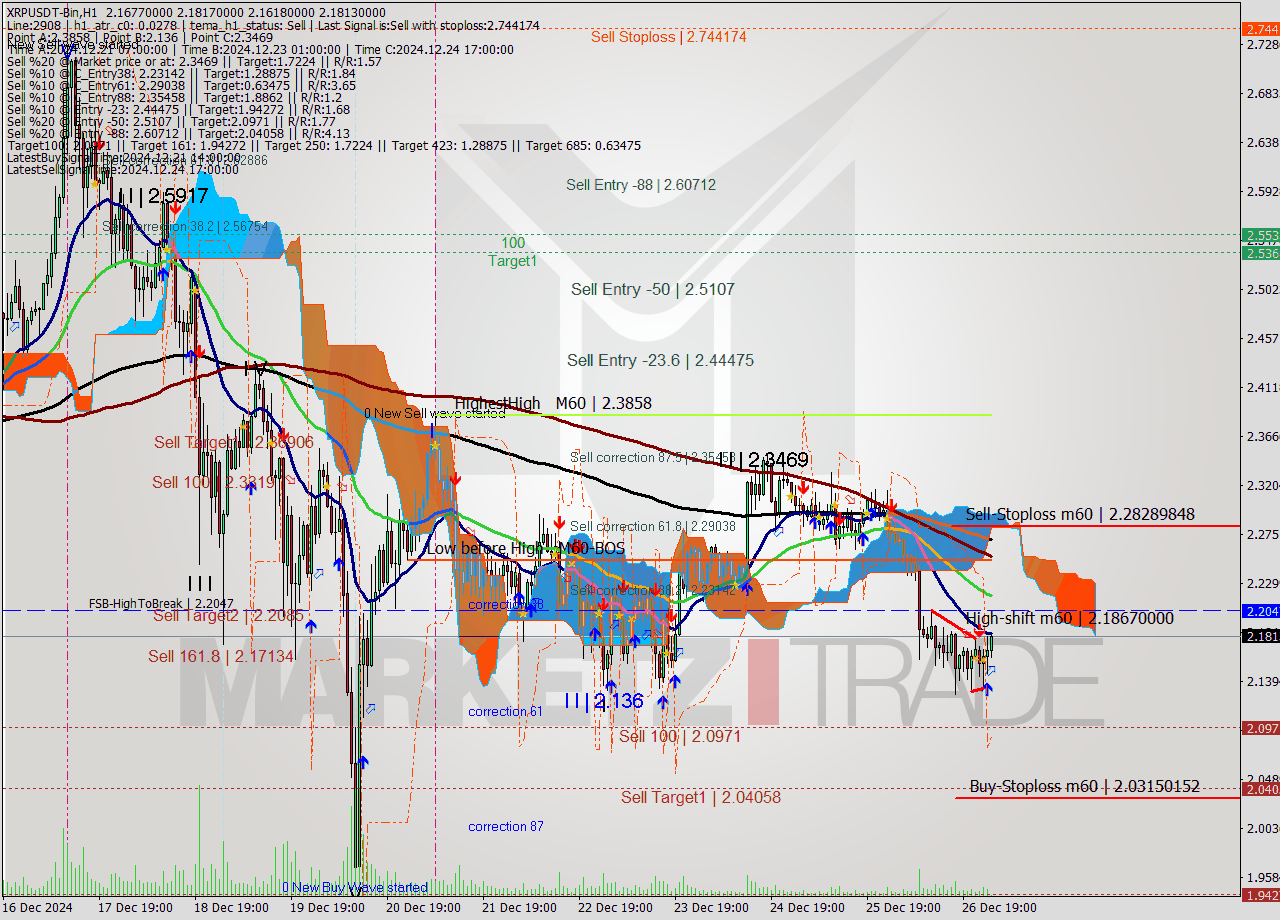
Task: Select 'Sell-Stoploss m60 | 2.28289848' label
Action: click(1080, 514)
